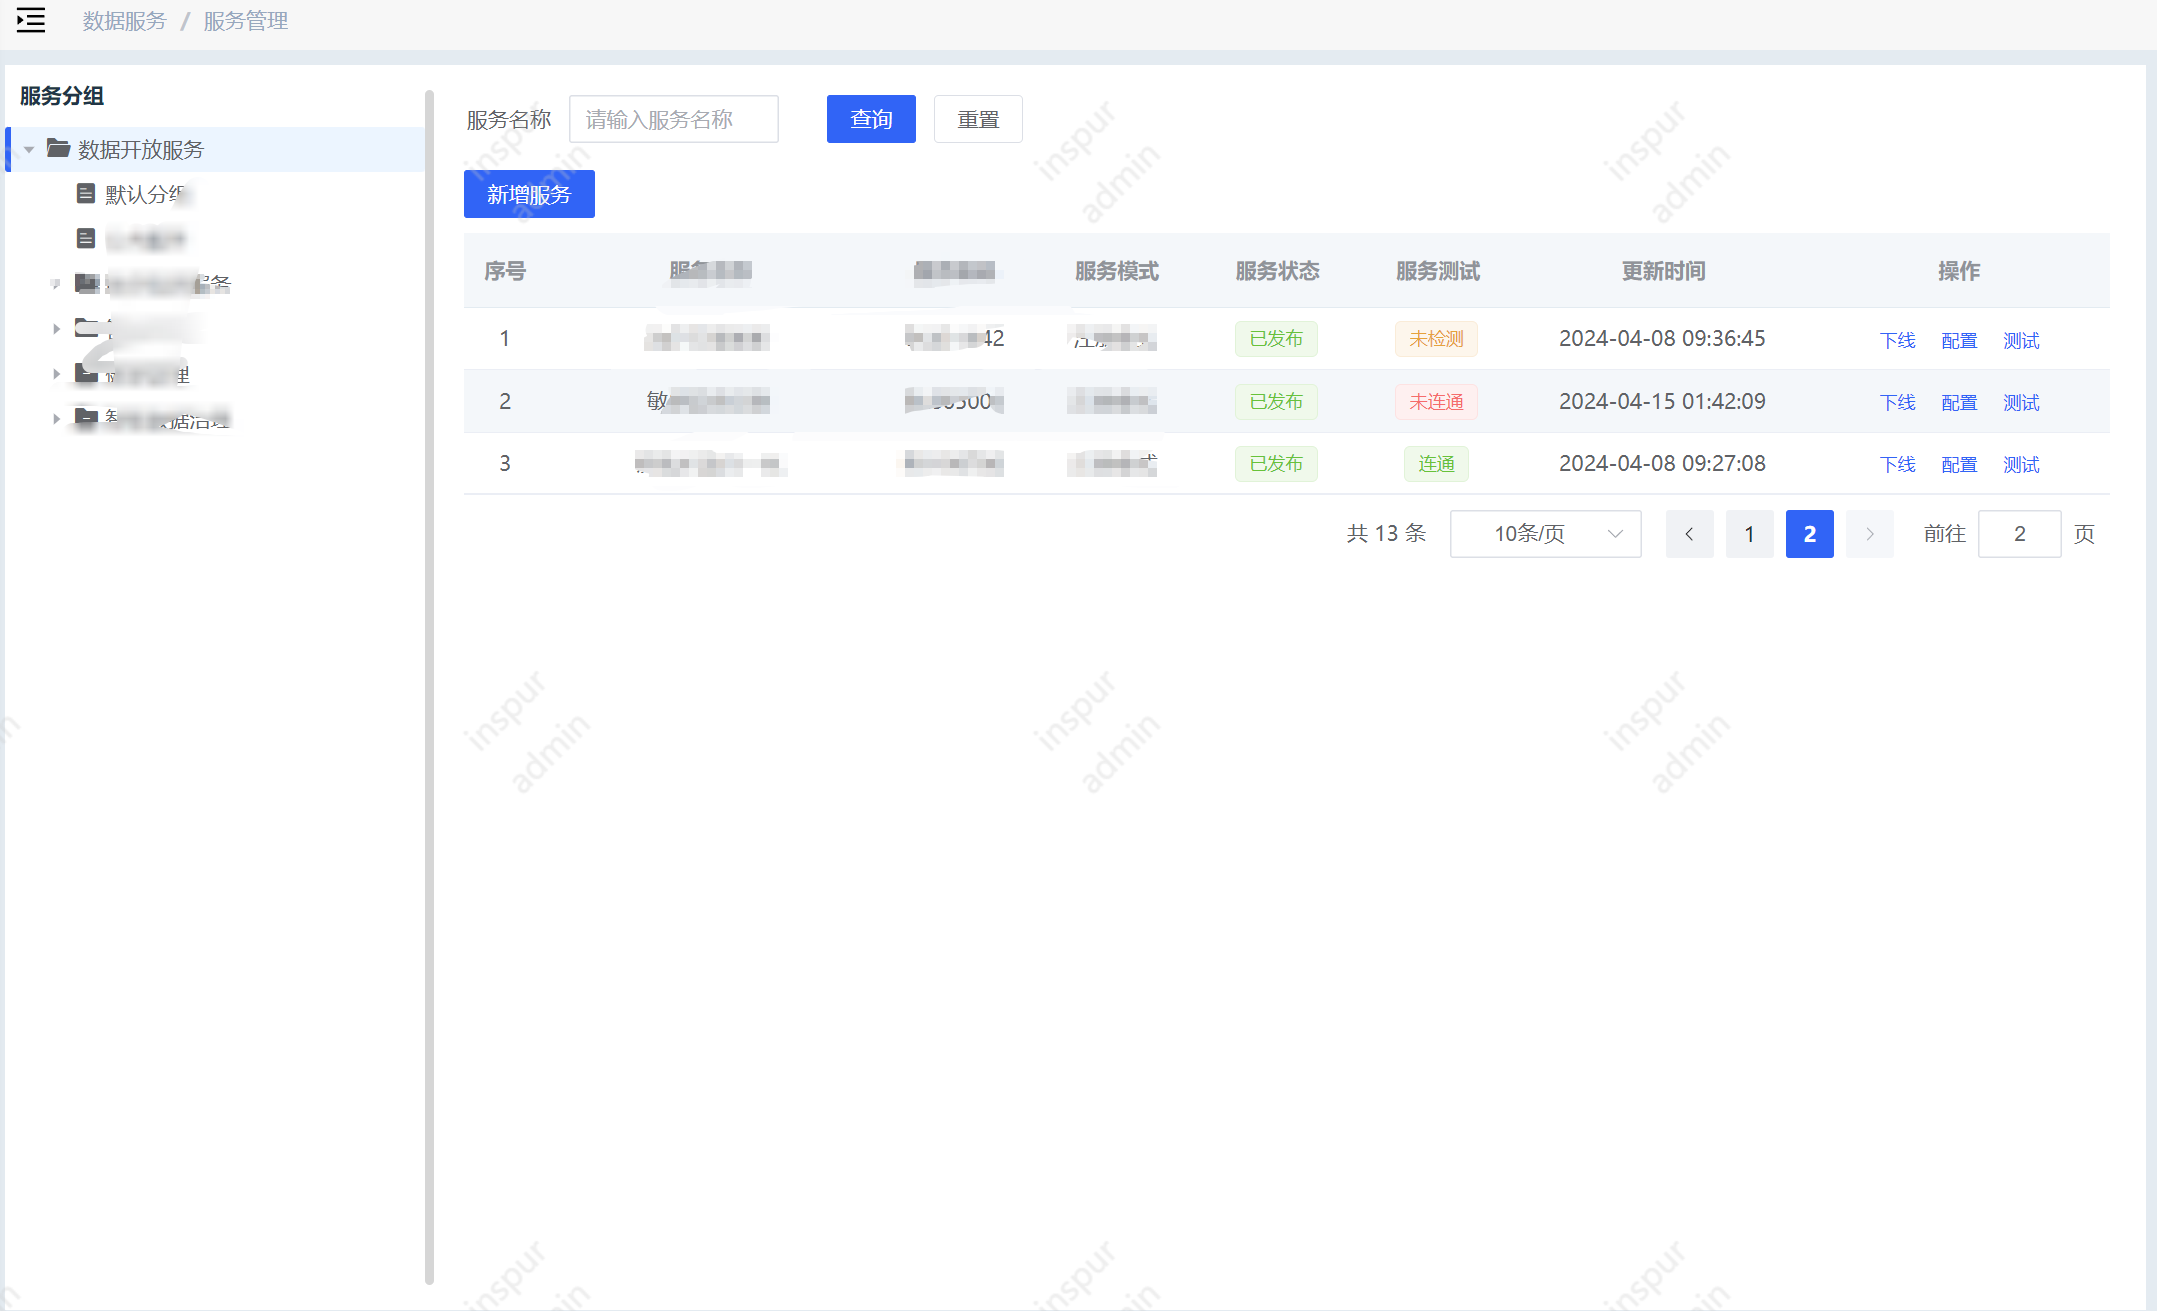Click the 新增服务 button
The width and height of the screenshot is (2157, 1311).
click(529, 194)
